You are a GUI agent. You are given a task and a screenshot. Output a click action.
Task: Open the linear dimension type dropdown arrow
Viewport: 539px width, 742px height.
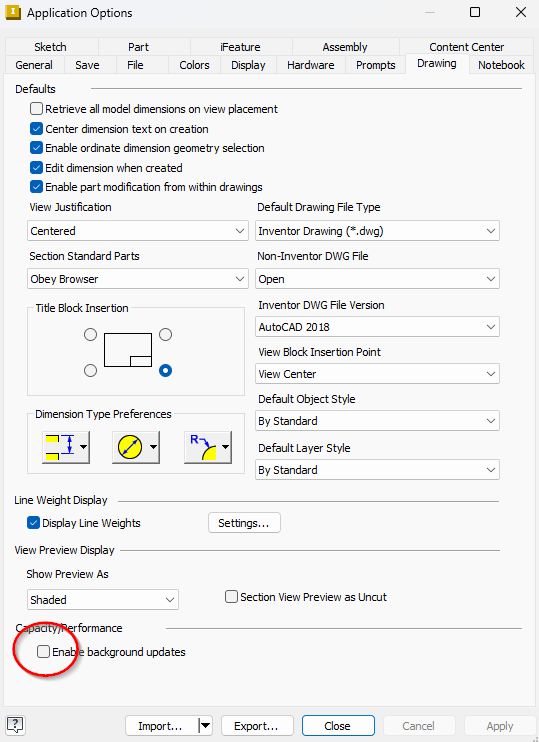click(83, 446)
